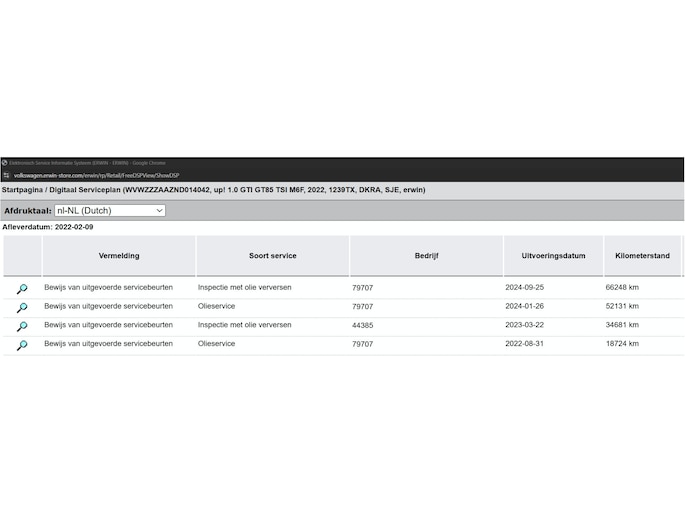Click Inspectie met olie verversen in first row
Viewport: 685px width, 514px height.
(x=245, y=287)
